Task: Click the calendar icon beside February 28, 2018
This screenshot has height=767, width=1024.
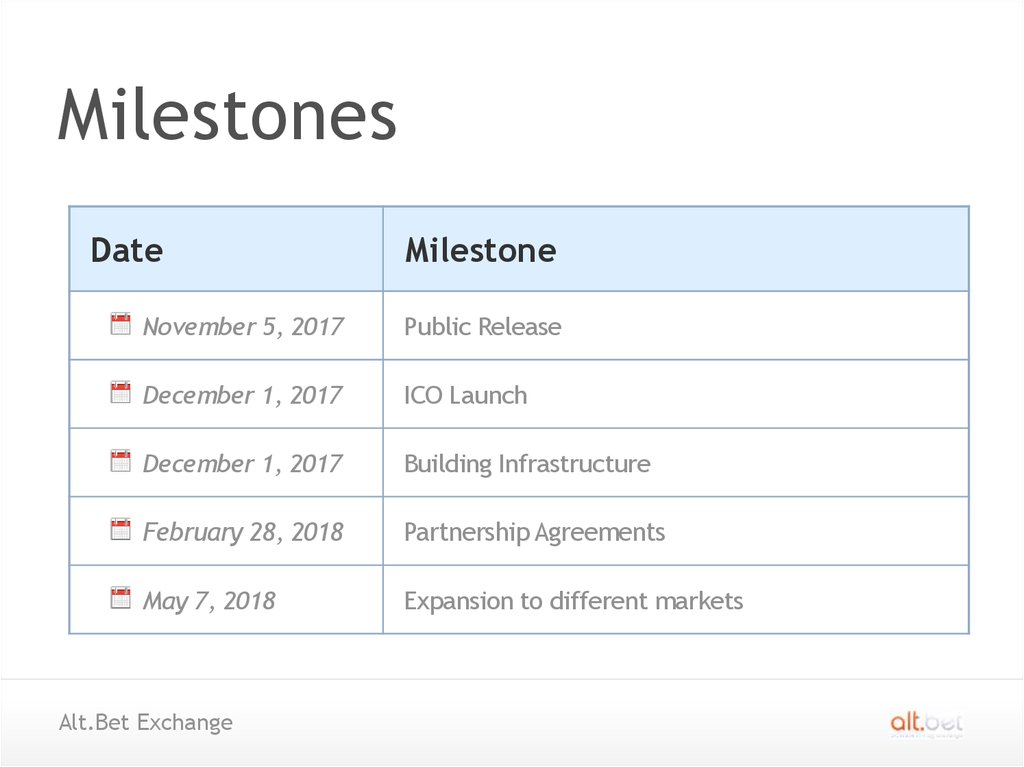Action: 121,529
